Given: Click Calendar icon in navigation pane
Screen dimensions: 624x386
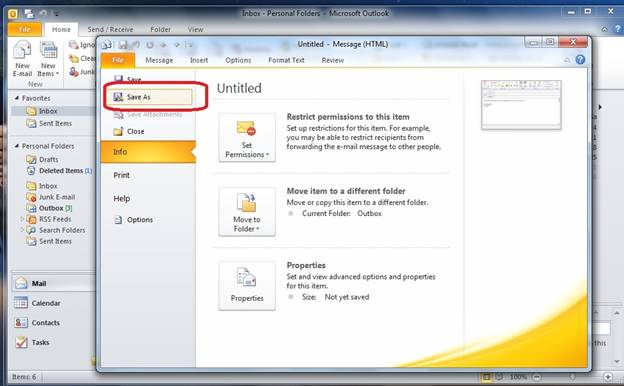Looking at the screenshot, I should (x=21, y=303).
